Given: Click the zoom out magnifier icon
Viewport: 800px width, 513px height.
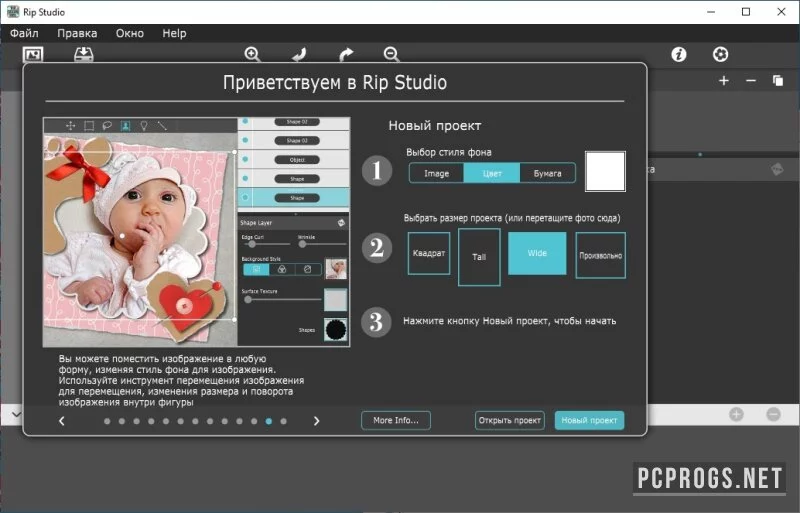Looking at the screenshot, I should pyautogui.click(x=391, y=54).
